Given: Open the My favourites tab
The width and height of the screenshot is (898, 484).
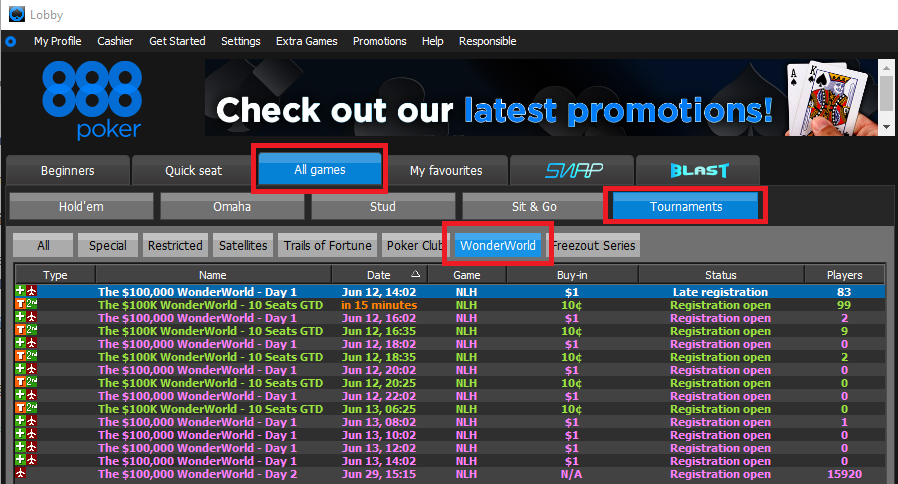Looking at the screenshot, I should 446,170.
